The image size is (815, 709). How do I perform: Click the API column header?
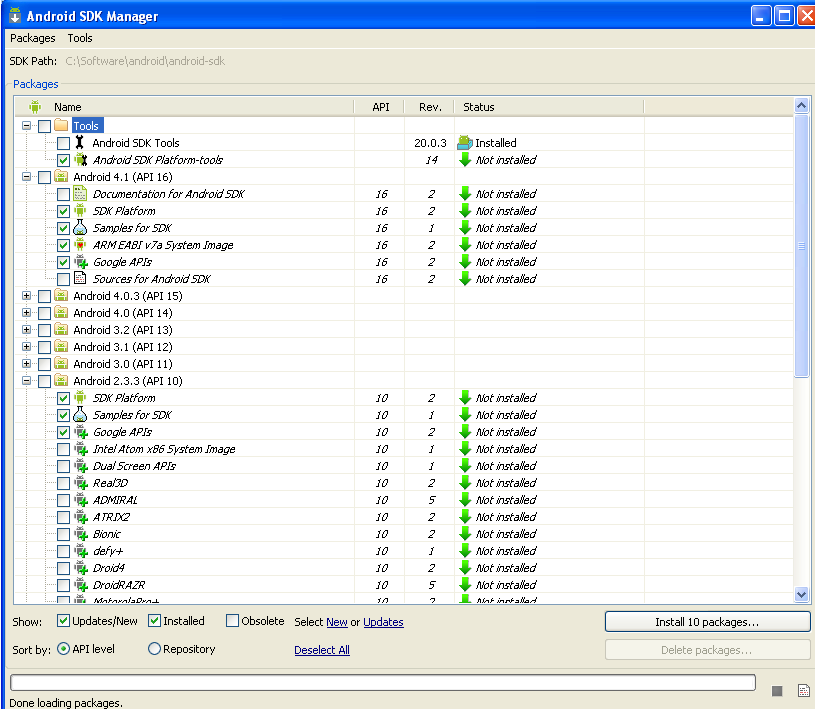coord(379,107)
